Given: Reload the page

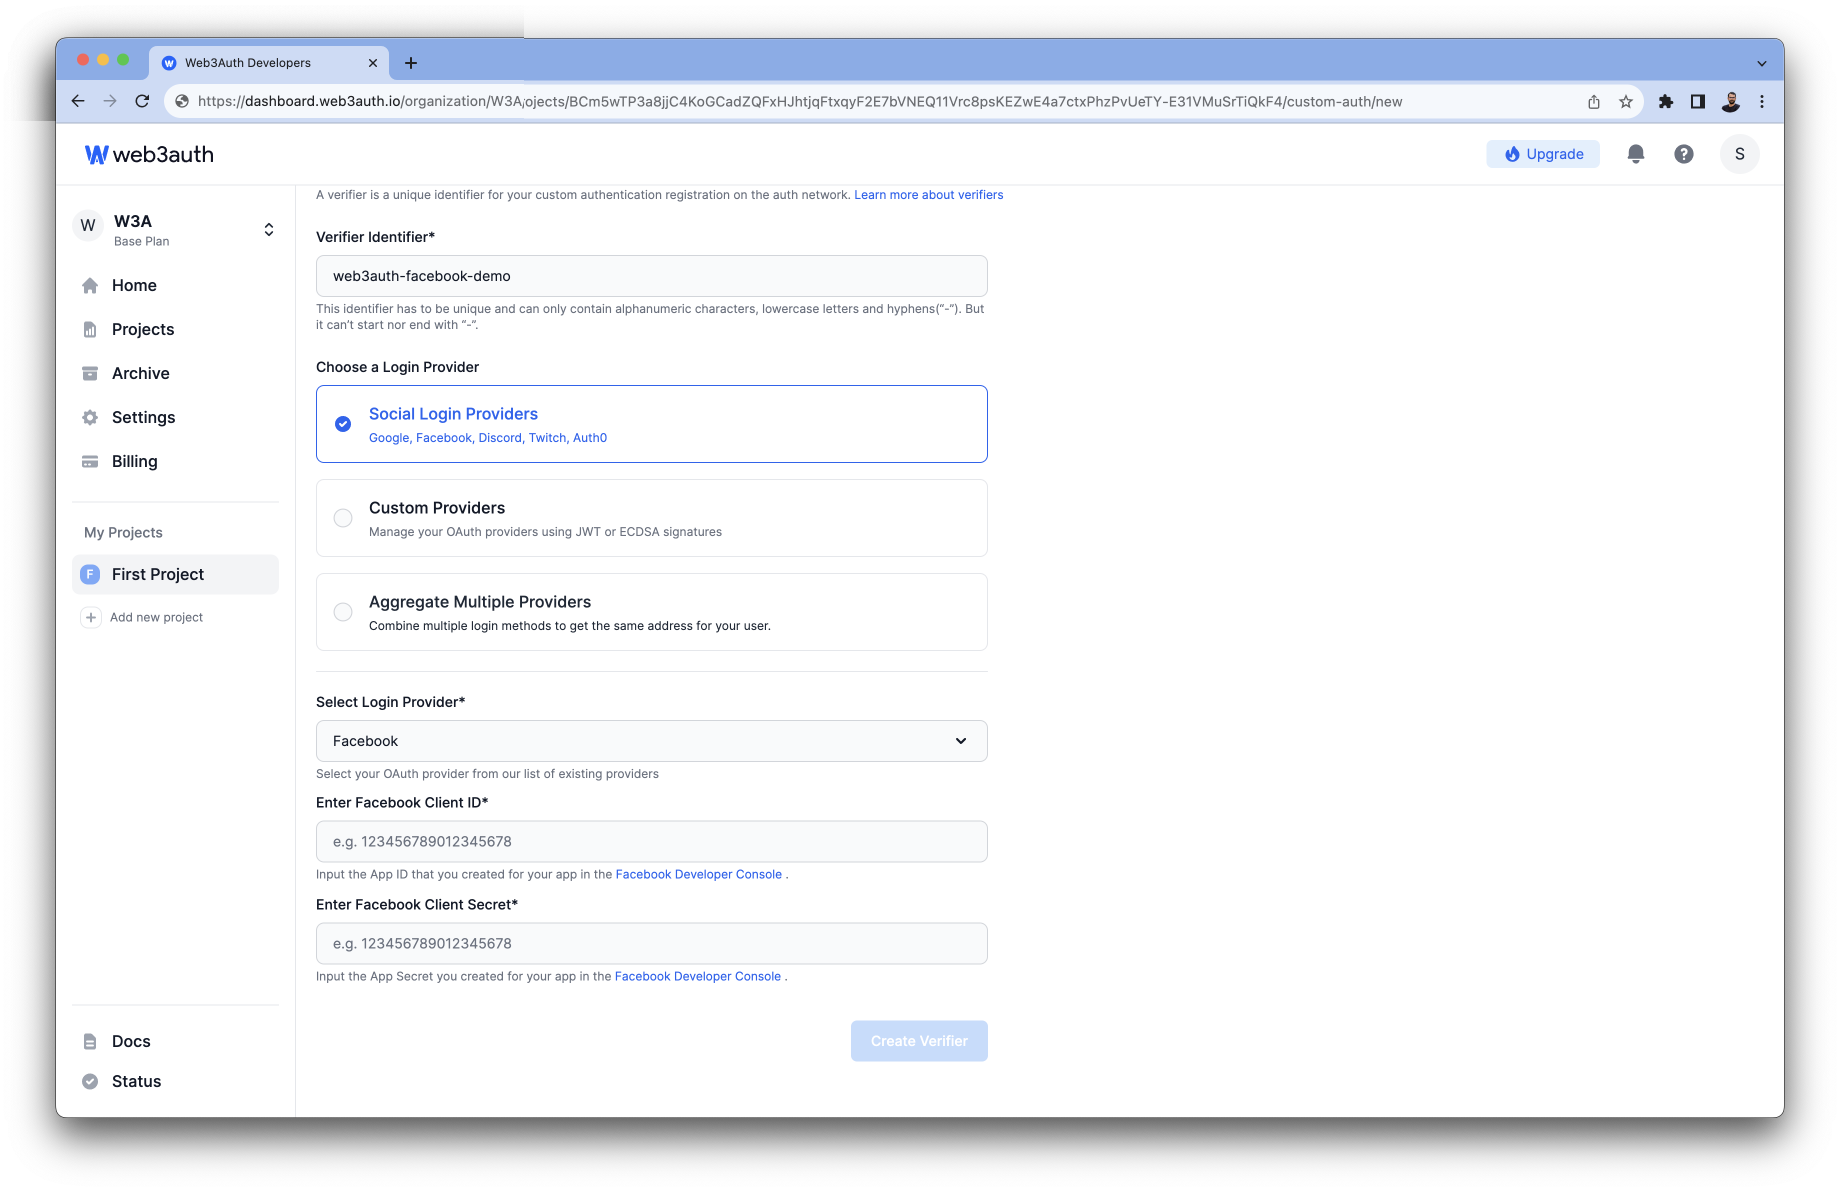Looking at the screenshot, I should pos(142,101).
